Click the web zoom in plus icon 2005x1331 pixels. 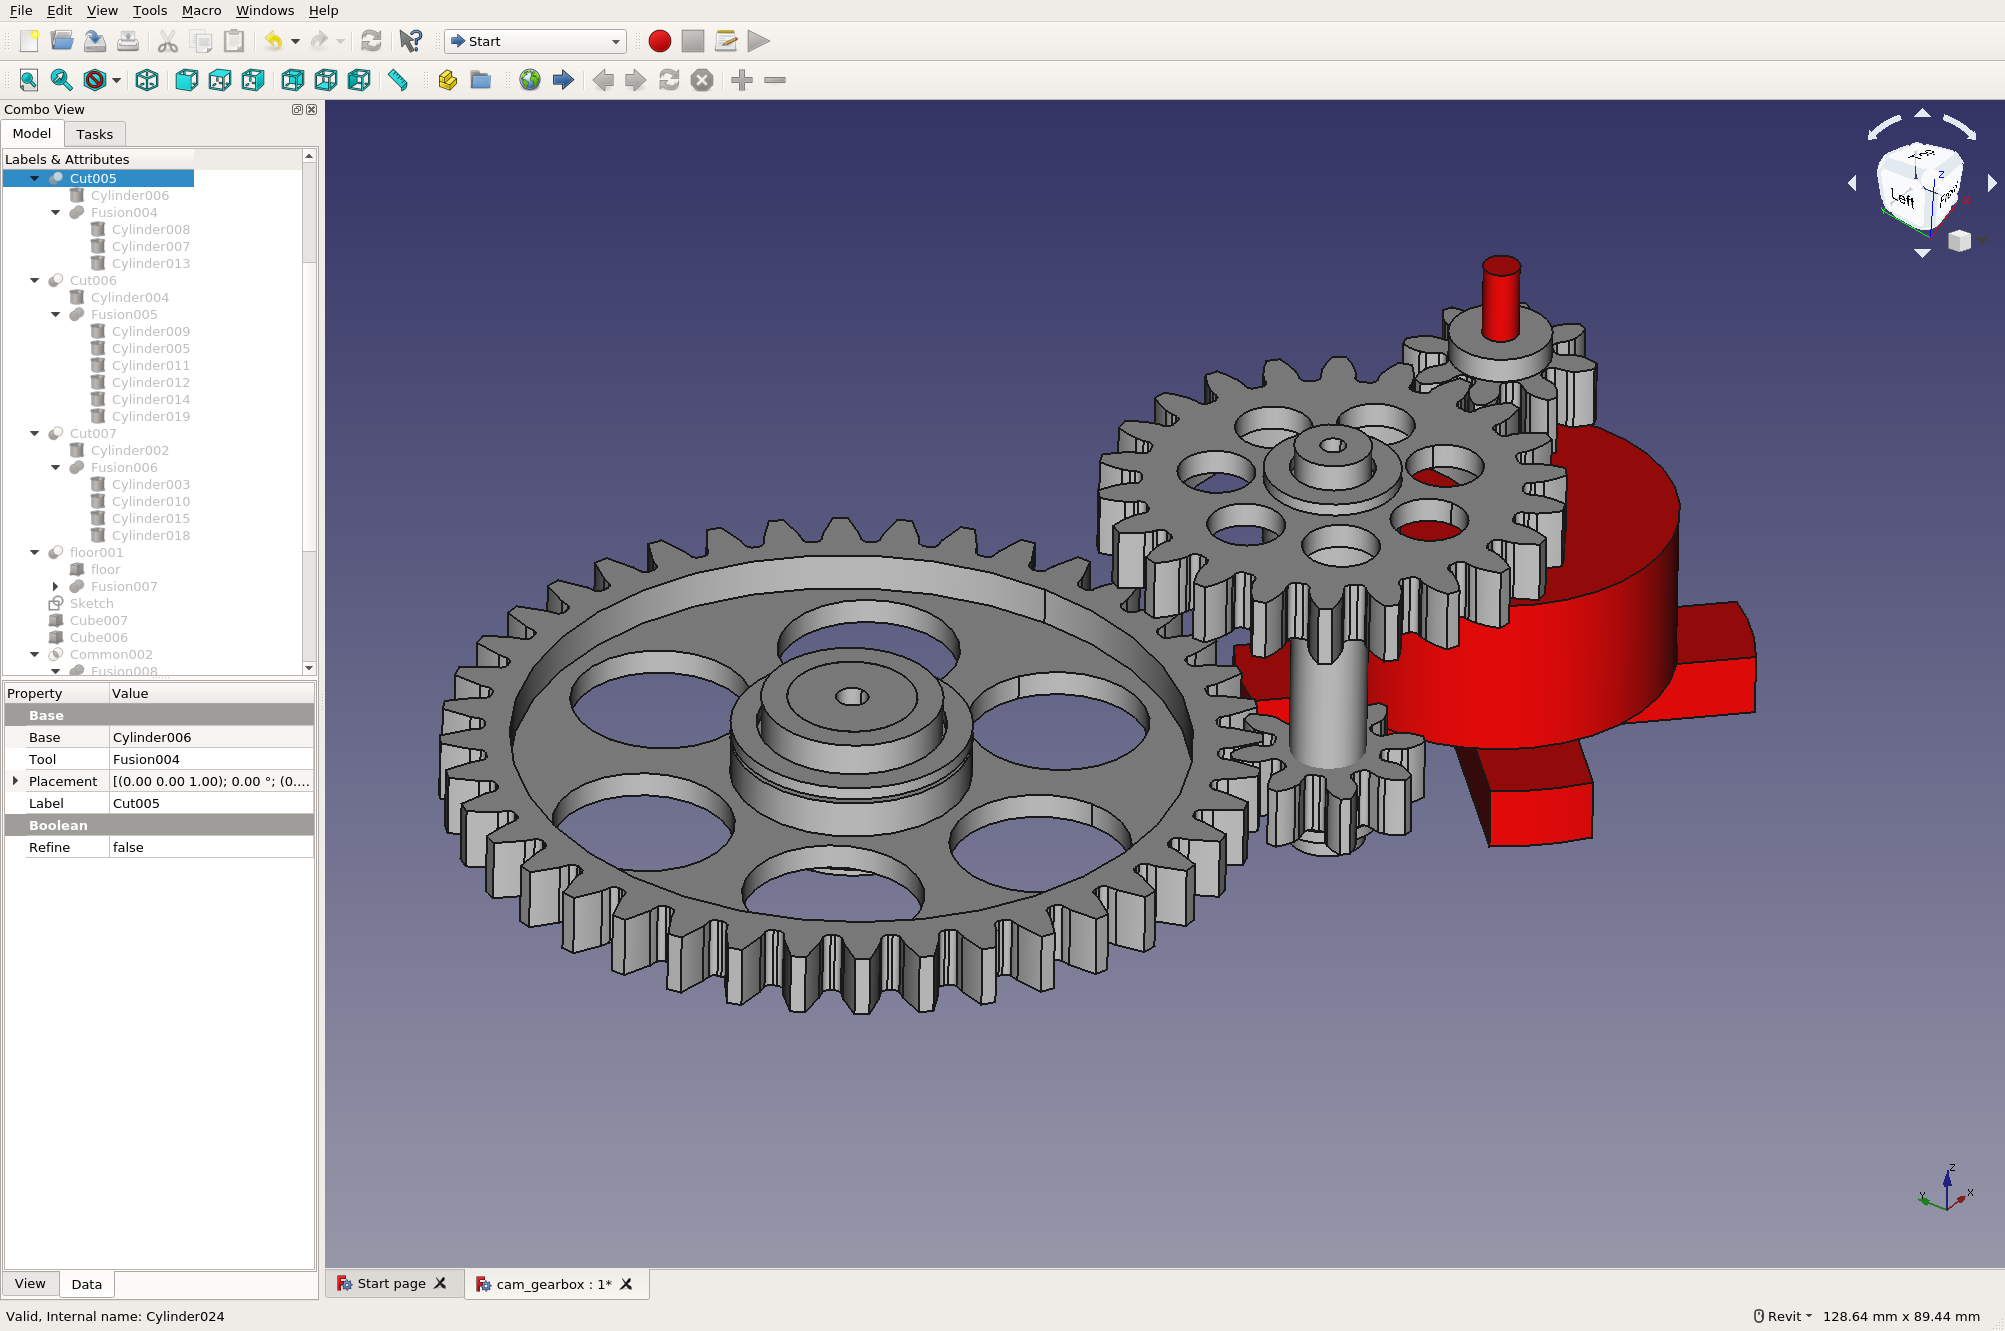pyautogui.click(x=742, y=80)
